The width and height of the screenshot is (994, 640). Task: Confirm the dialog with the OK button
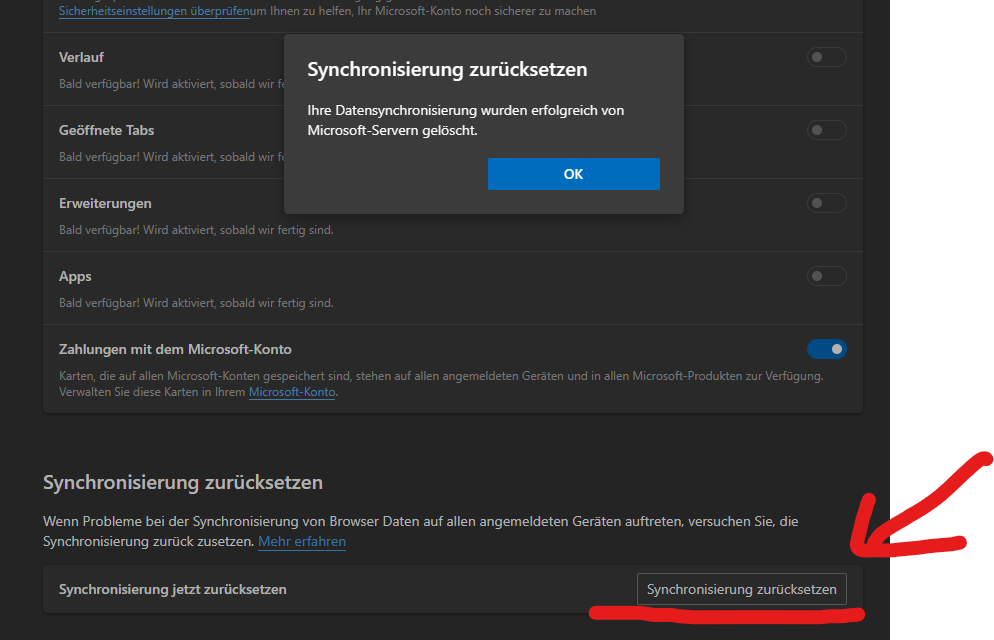click(x=574, y=174)
